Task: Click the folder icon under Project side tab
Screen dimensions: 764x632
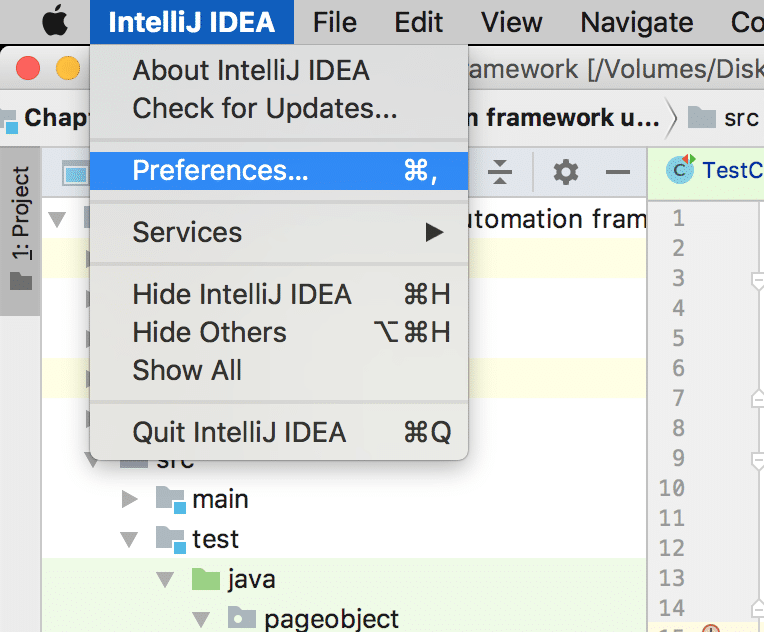Action: coord(21,281)
